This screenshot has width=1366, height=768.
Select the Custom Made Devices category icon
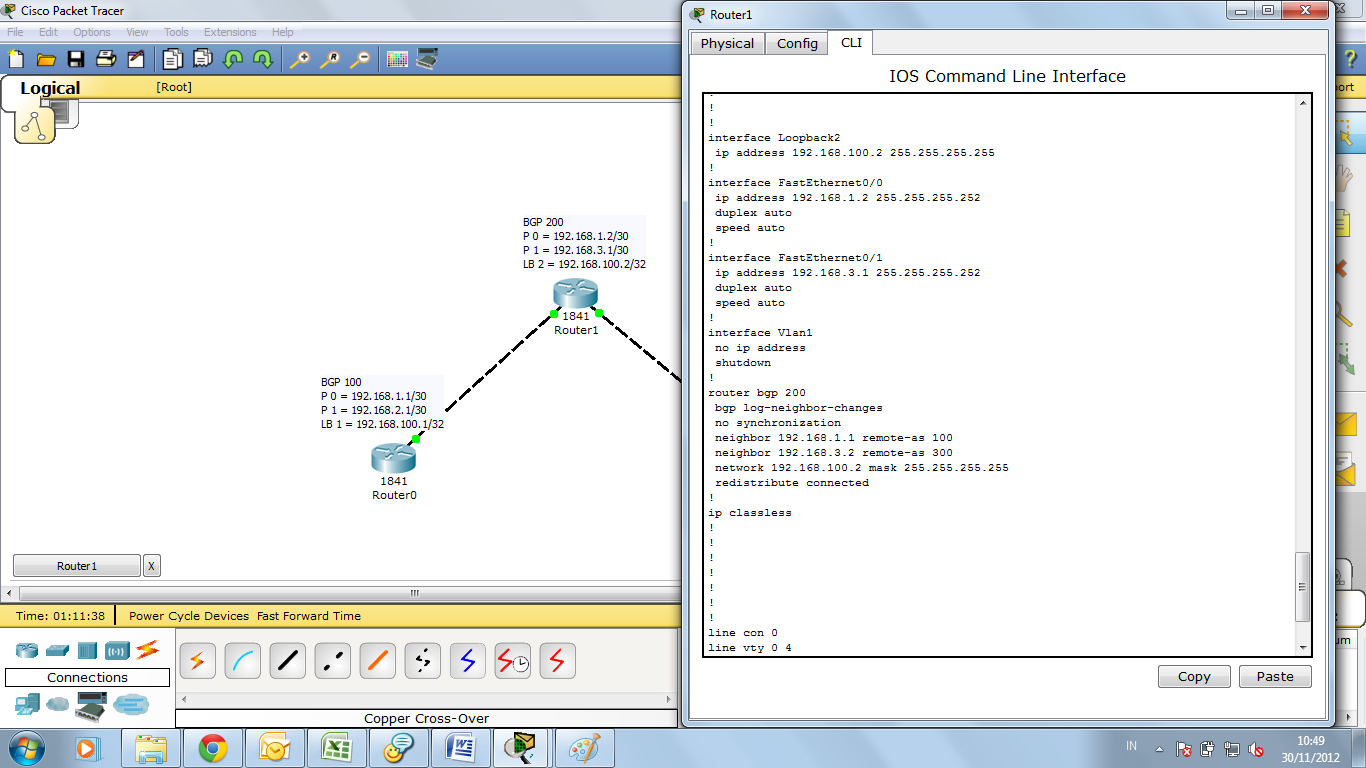coord(91,706)
